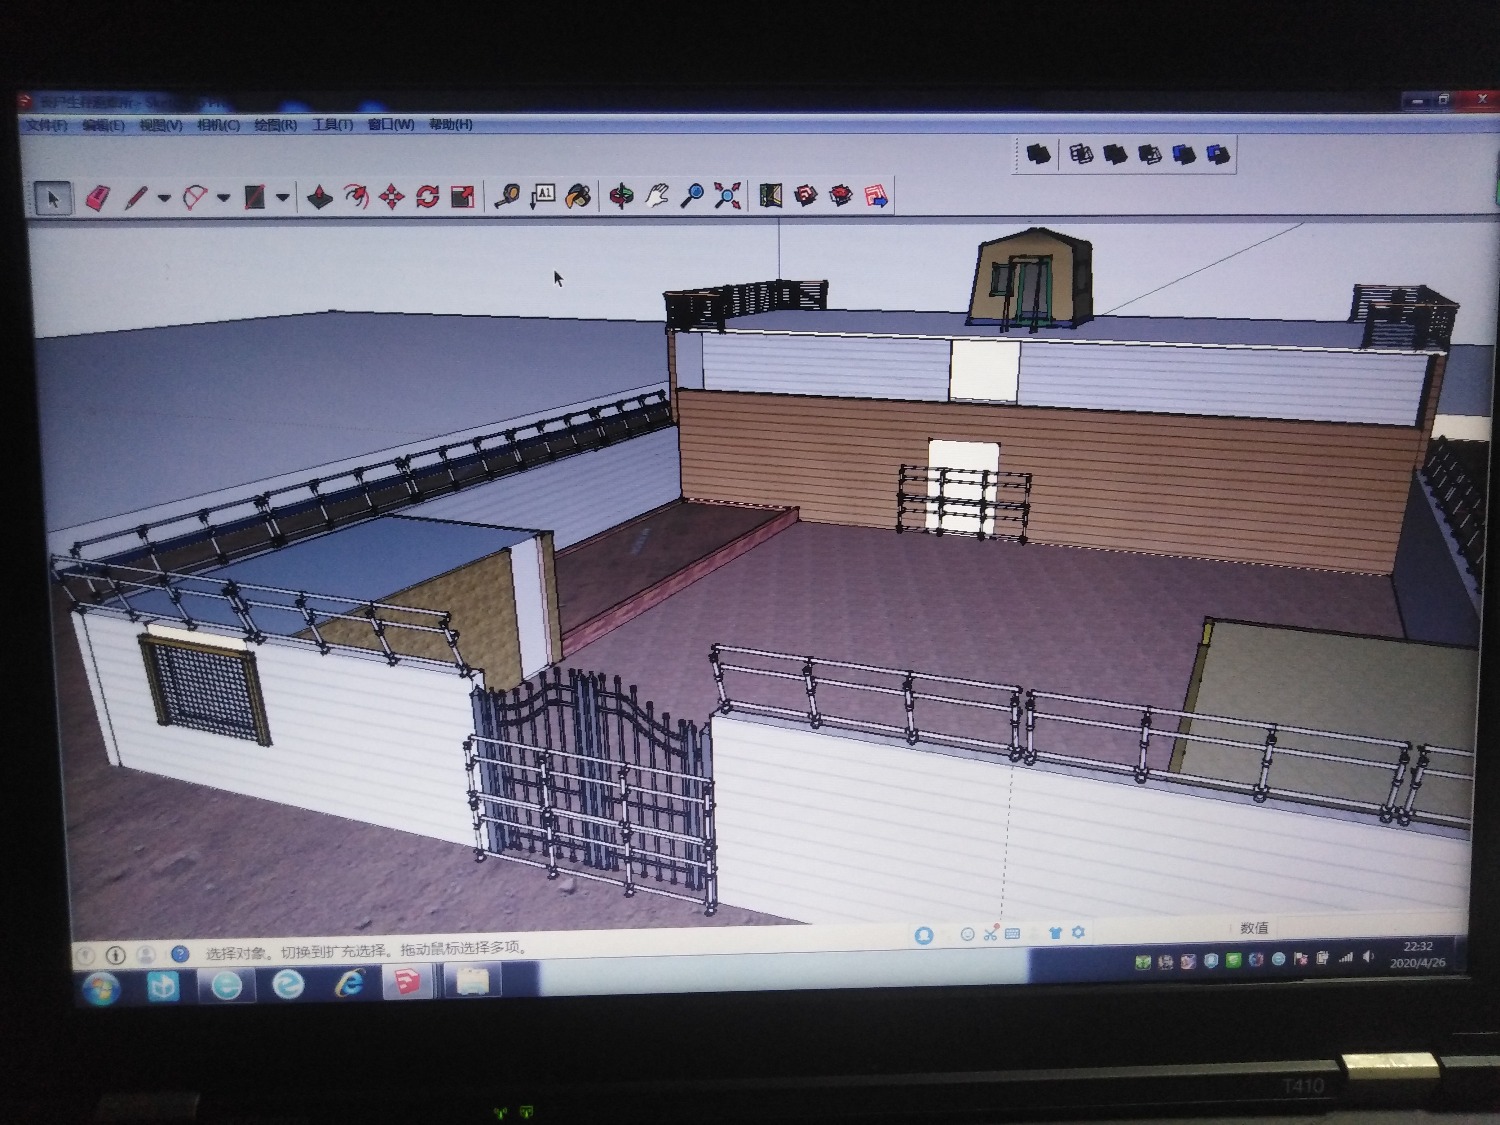Screen dimensions: 1500x1125
Task: Pick the Move tool with red arrows
Action: pos(392,196)
